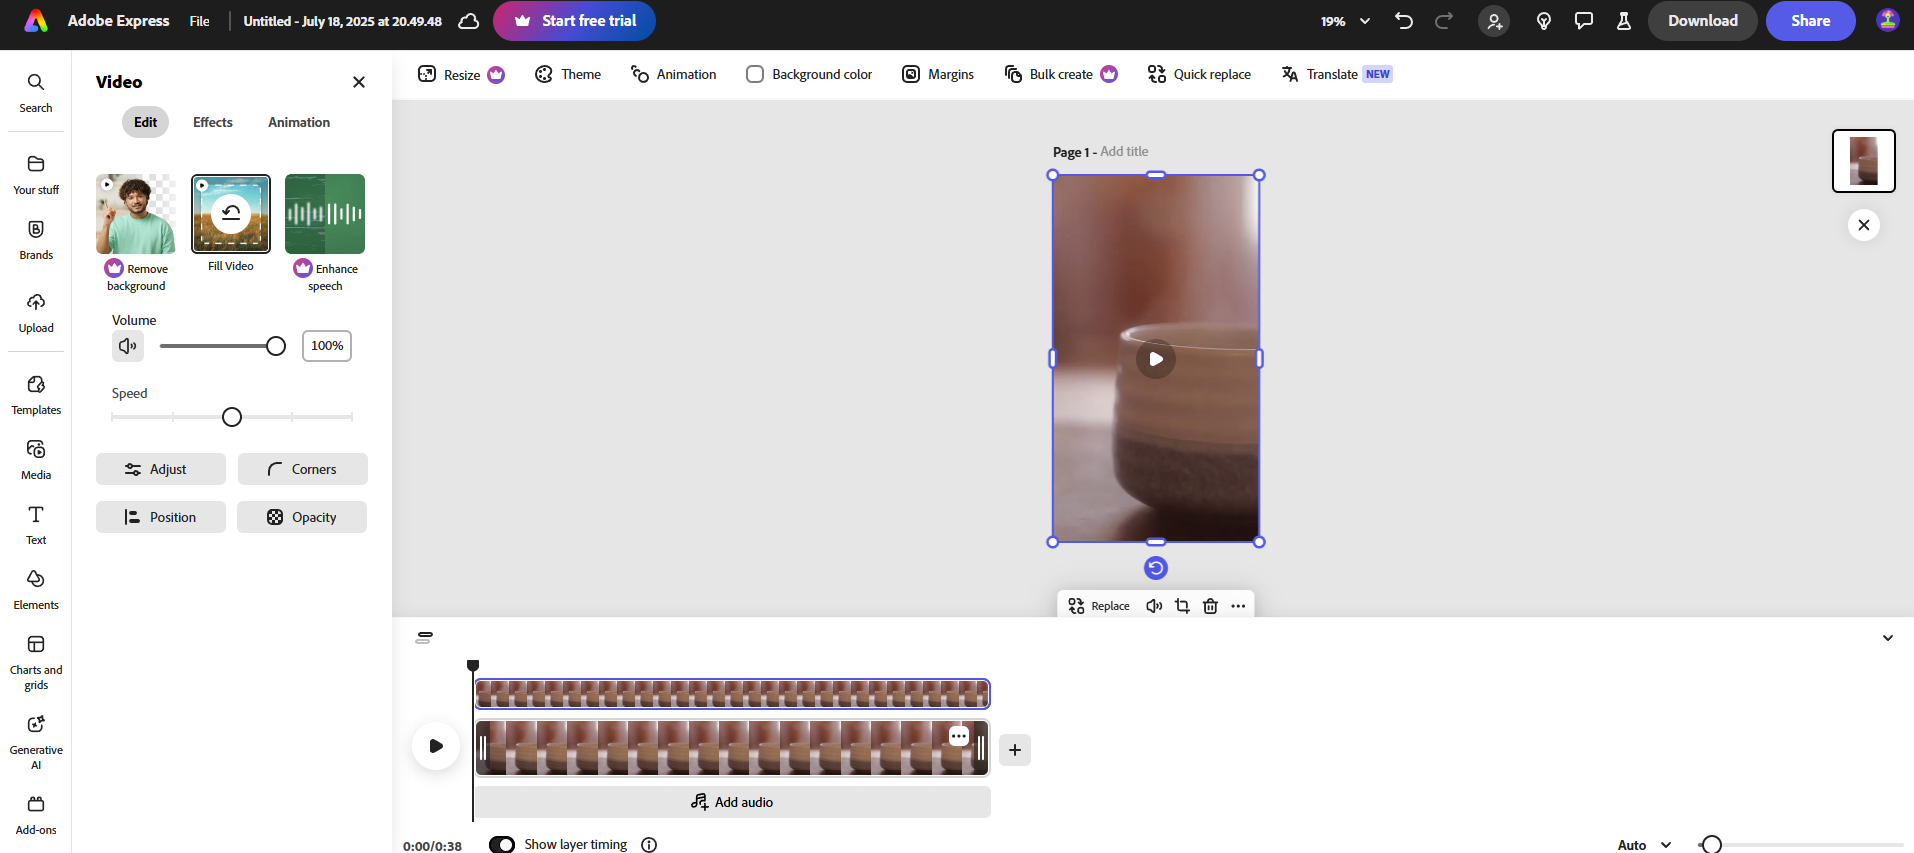Open the Theme toolbar option
Screen dimensions: 1914x853
pos(568,74)
